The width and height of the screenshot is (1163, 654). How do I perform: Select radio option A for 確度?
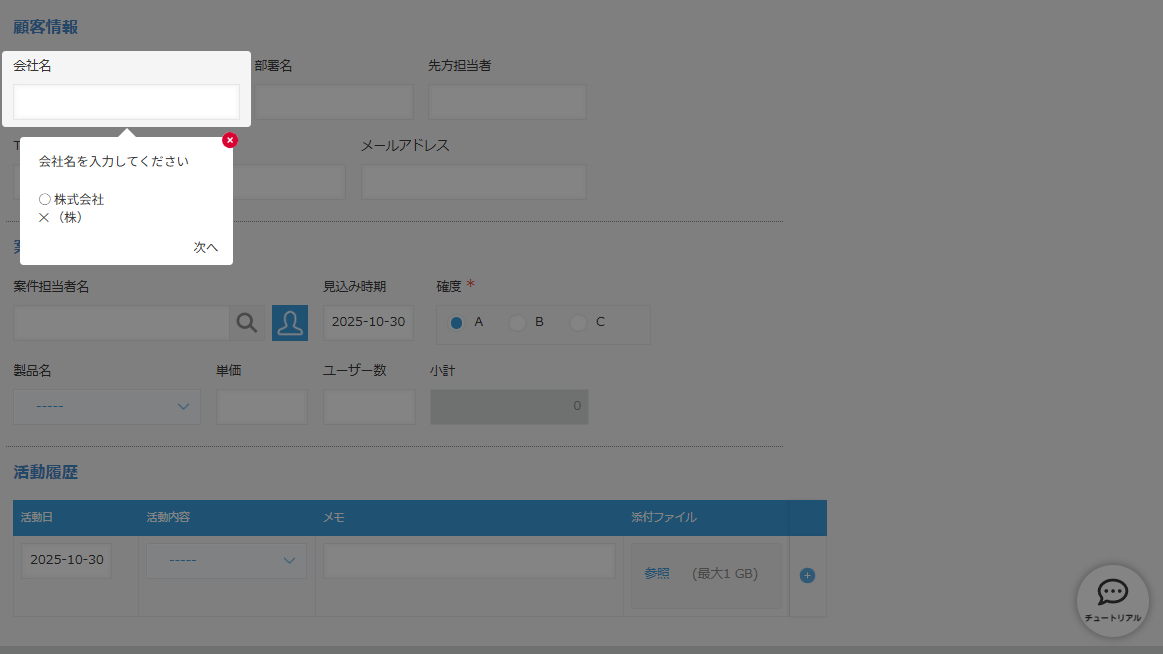(457, 323)
